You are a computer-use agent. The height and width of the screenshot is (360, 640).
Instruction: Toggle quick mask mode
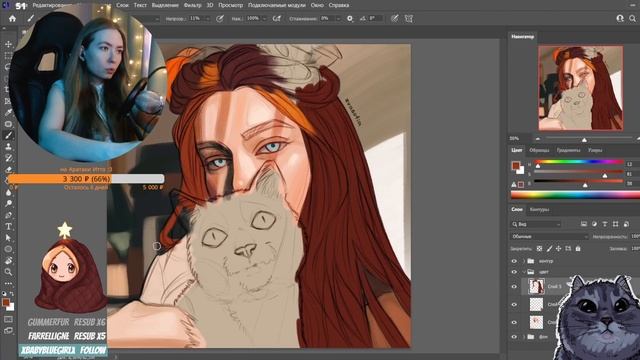tap(8, 320)
